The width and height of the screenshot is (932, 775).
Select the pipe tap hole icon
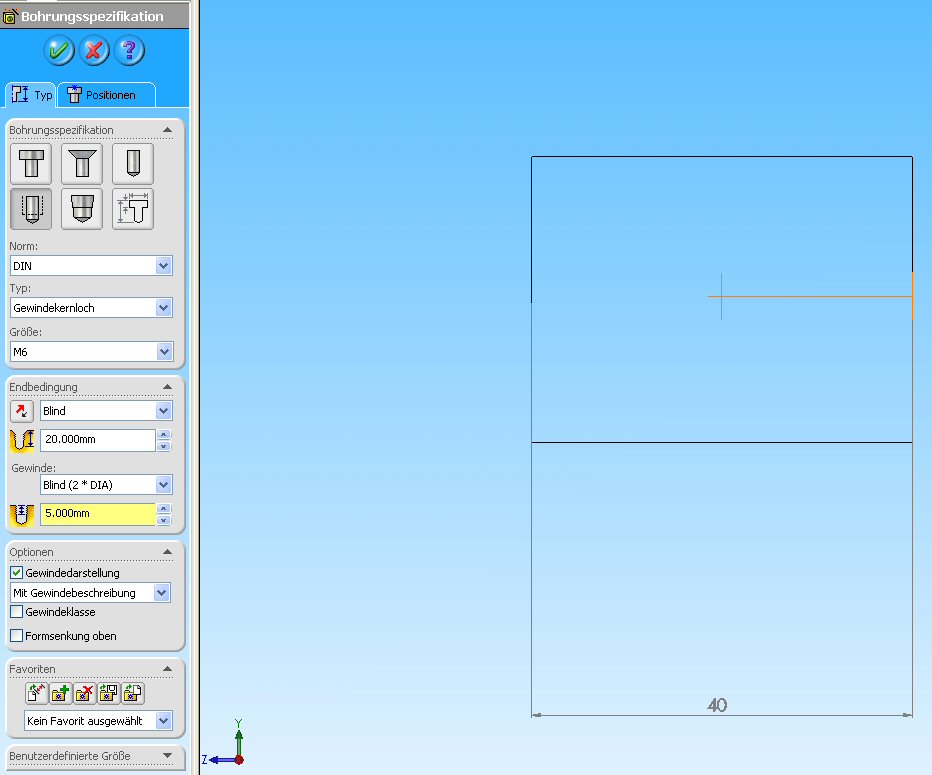[81, 209]
